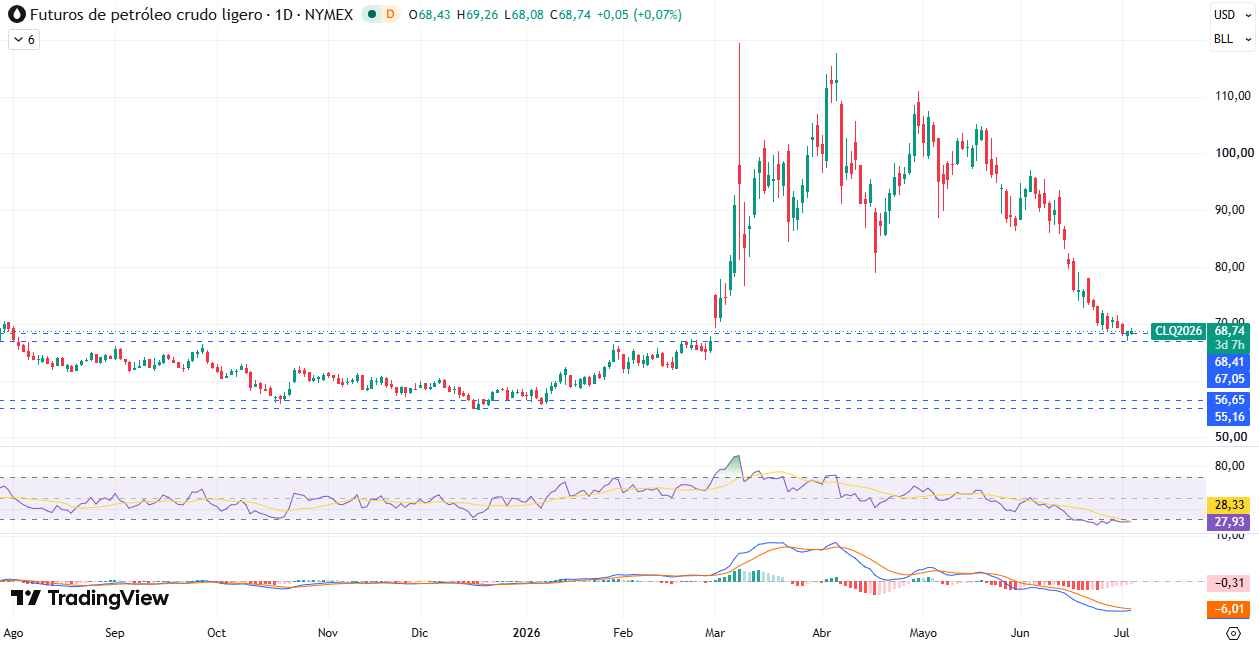Screen dimensions: 1259x645
Task: Click the 56,65 blue line price label
Action: (x=1229, y=400)
